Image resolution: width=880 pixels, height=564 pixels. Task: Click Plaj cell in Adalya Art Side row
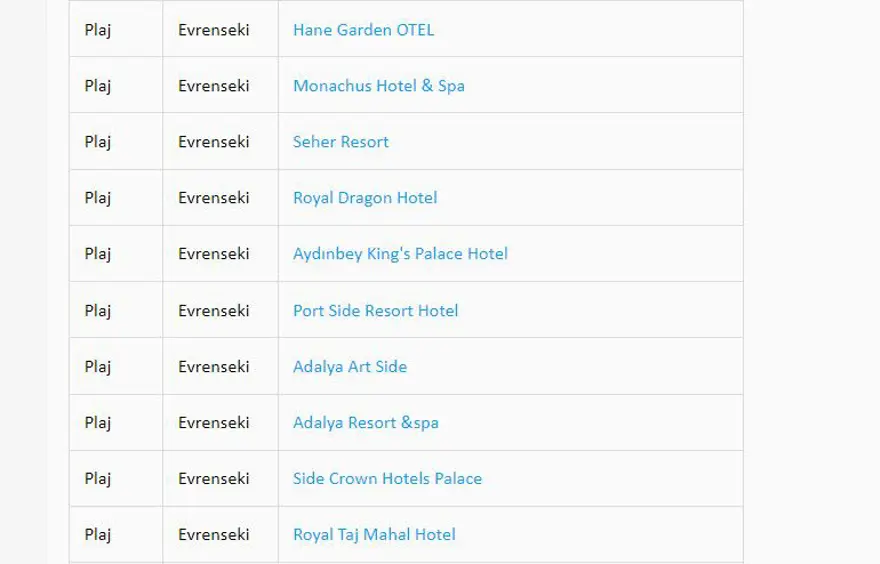click(x=98, y=367)
